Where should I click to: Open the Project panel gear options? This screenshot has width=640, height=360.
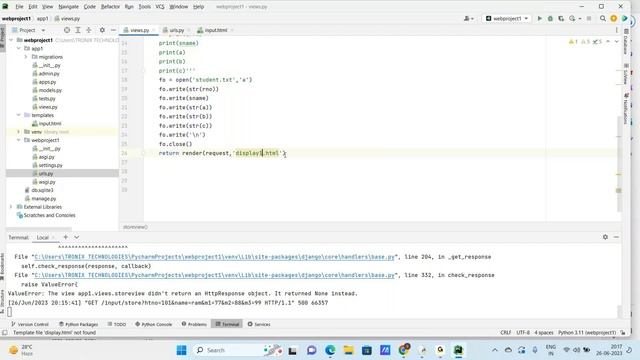[x=102, y=30]
